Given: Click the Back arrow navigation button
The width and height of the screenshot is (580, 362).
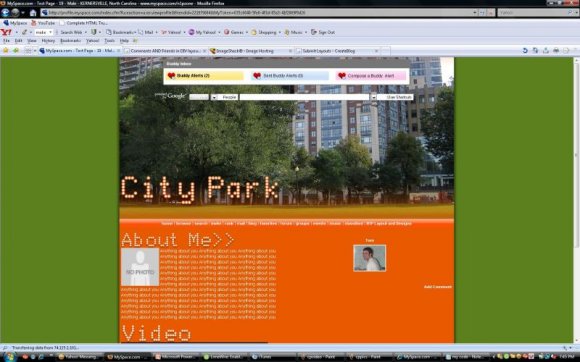Looking at the screenshot, I should pyautogui.click(x=5, y=13).
